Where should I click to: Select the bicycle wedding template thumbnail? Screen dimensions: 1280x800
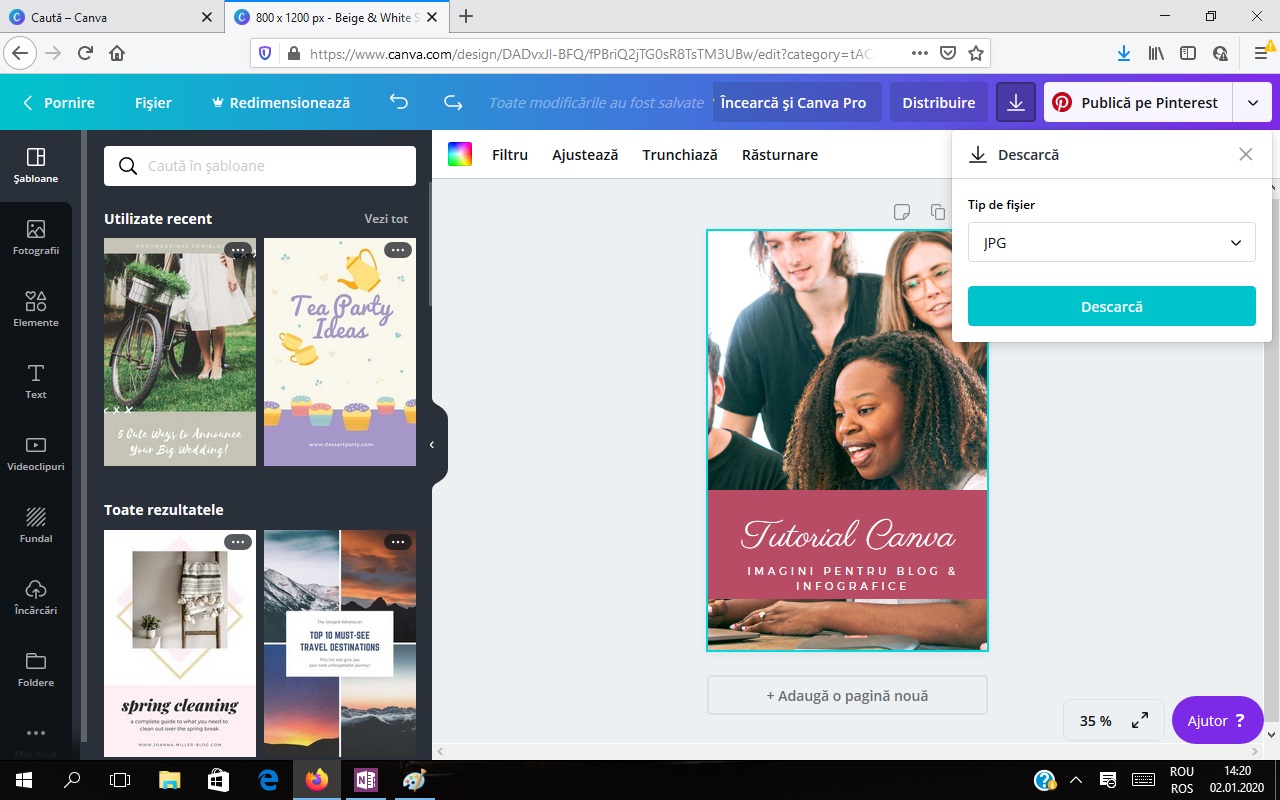[180, 352]
